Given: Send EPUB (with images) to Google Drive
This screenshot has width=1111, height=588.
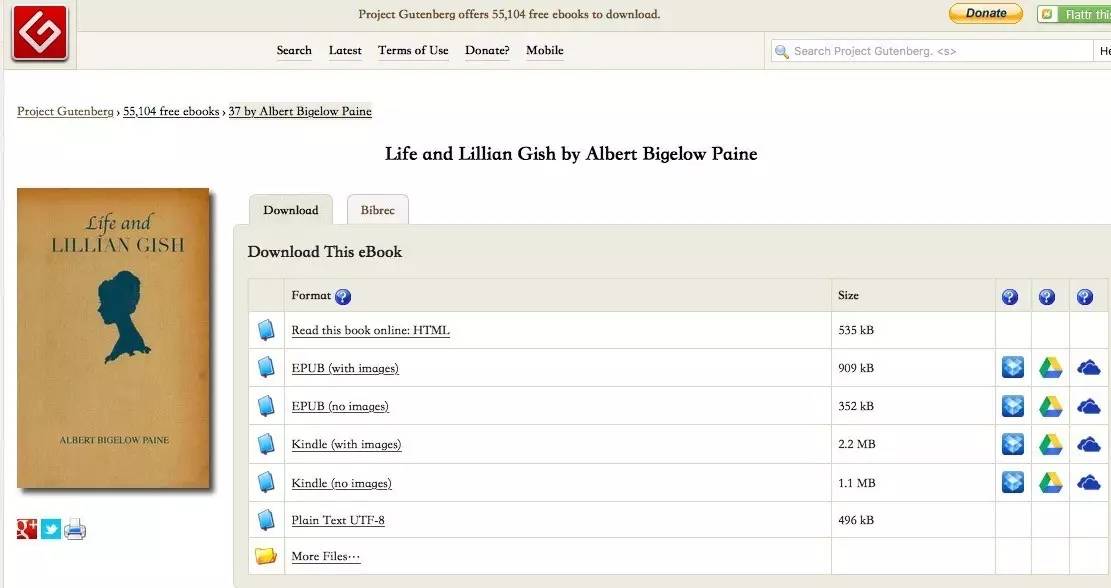Looking at the screenshot, I should click(x=1050, y=367).
